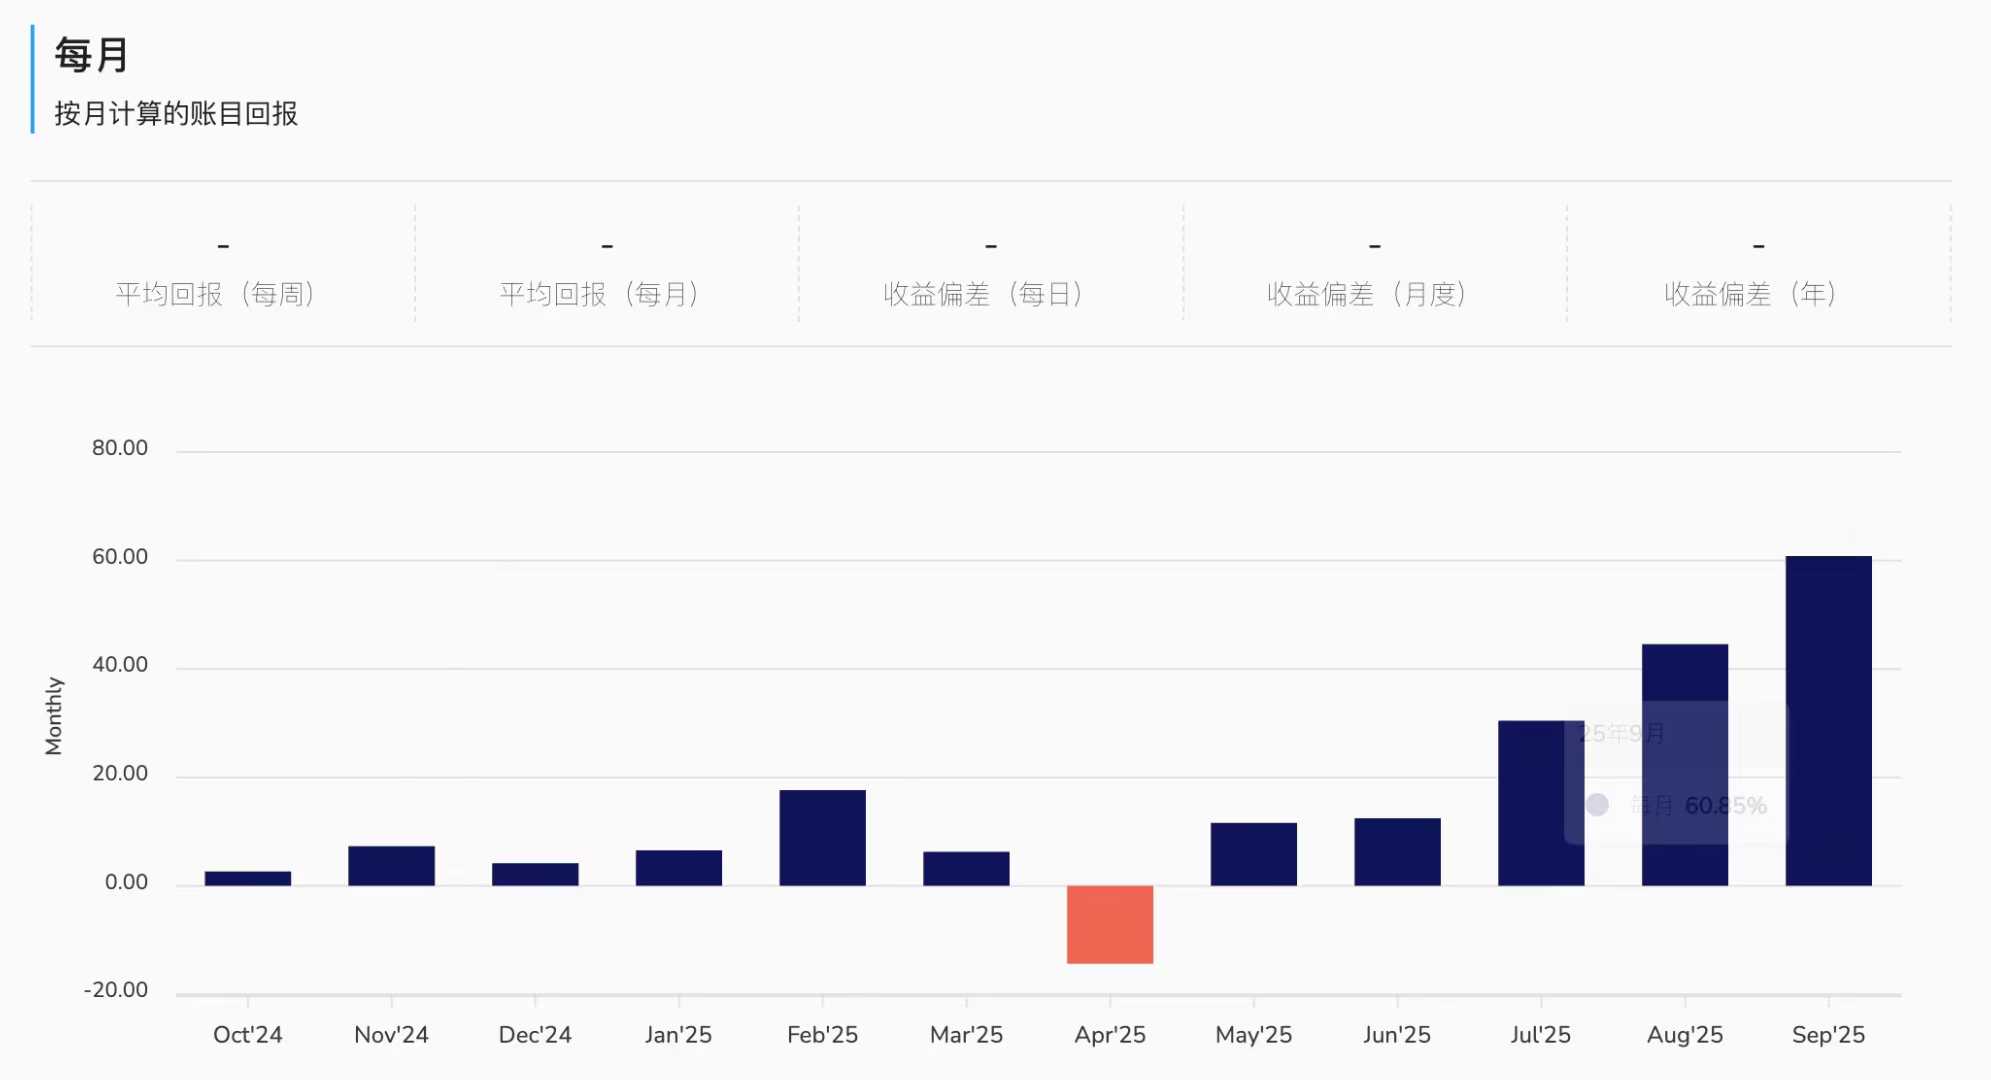Click the Jun'25 monthly return bar
Screen dimensions: 1991x1080
tap(1397, 851)
